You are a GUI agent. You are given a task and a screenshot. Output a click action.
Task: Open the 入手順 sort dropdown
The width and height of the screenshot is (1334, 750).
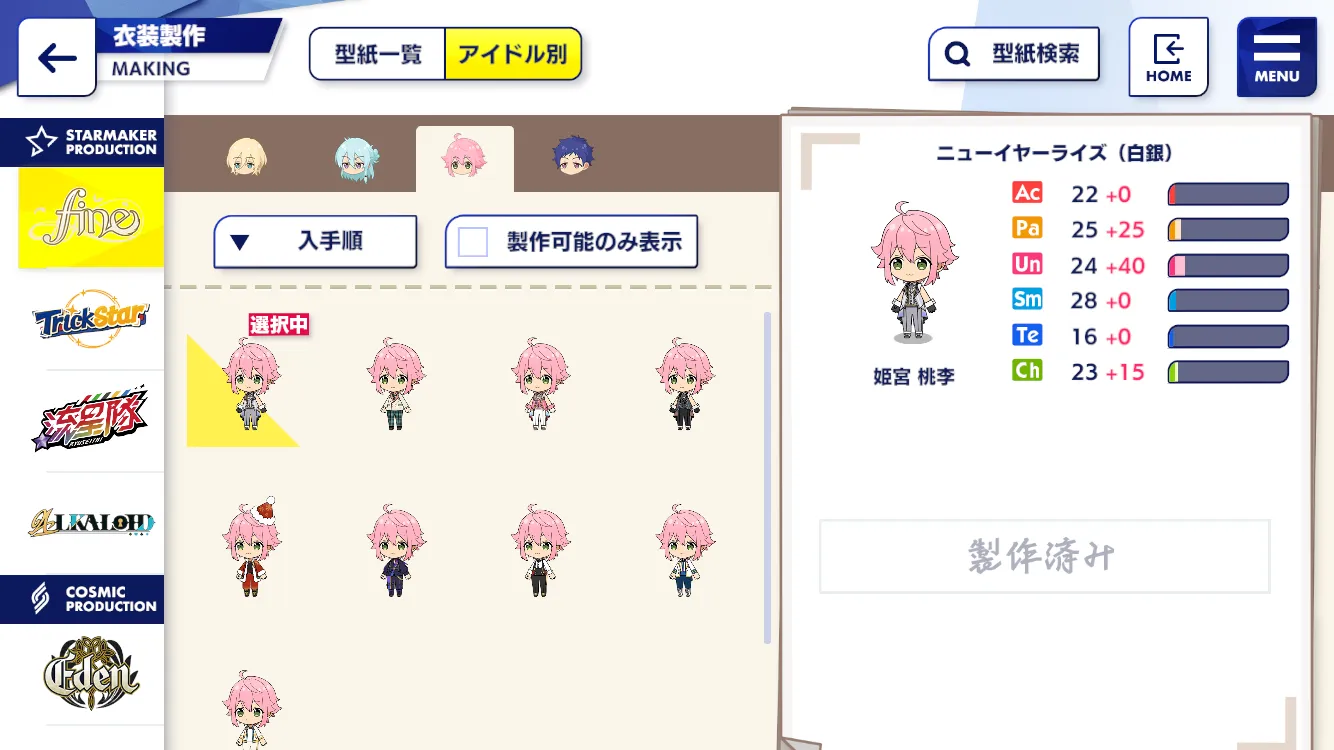(315, 242)
